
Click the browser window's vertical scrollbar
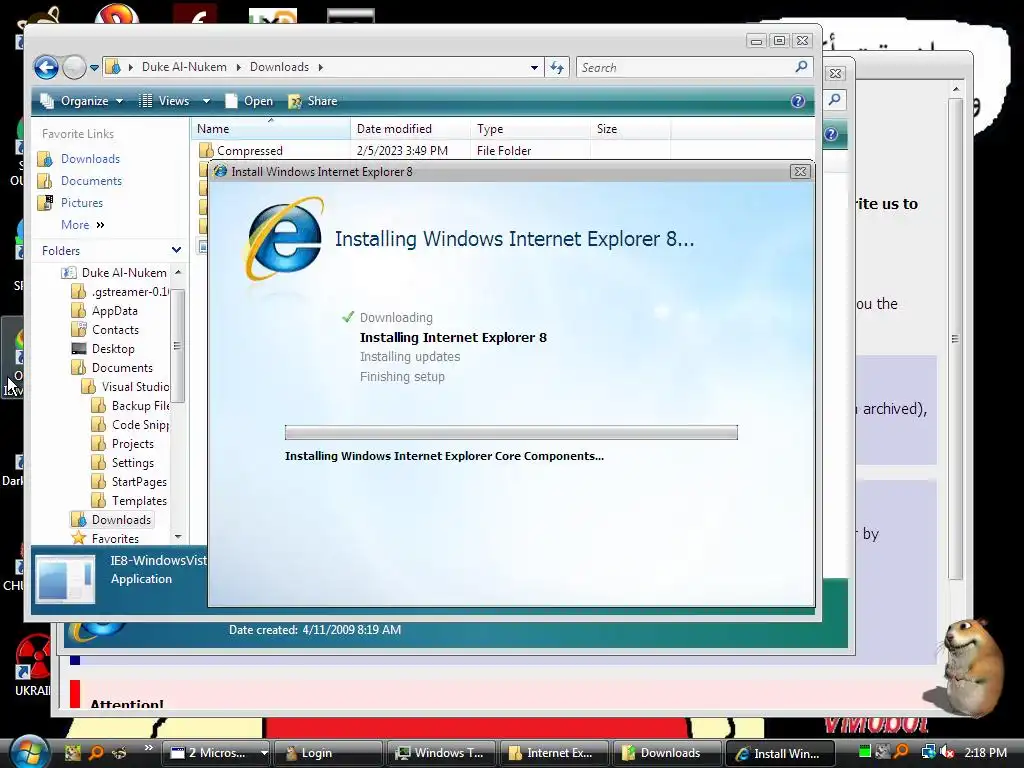[x=955, y=338]
